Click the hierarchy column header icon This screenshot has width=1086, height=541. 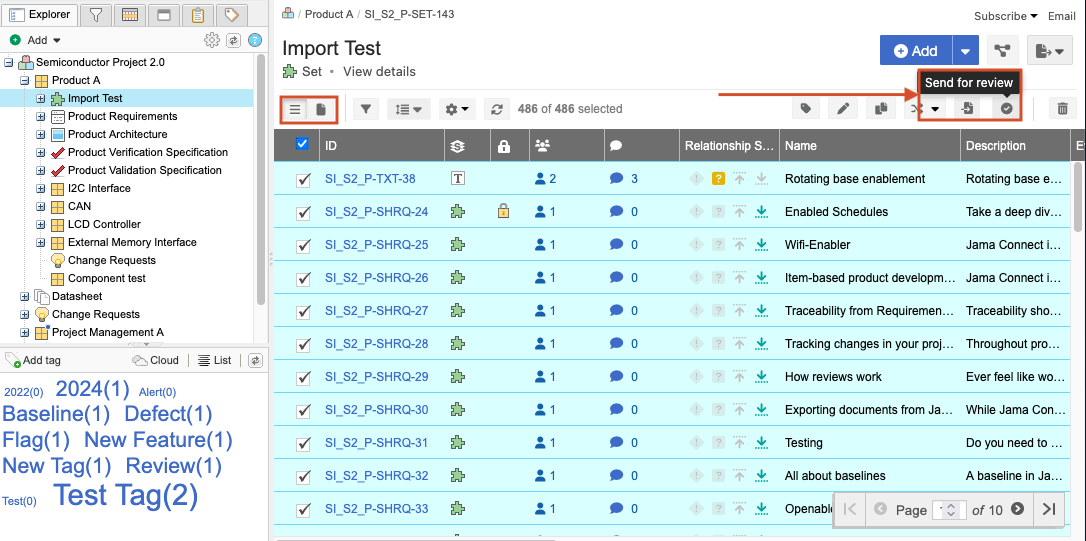456,145
